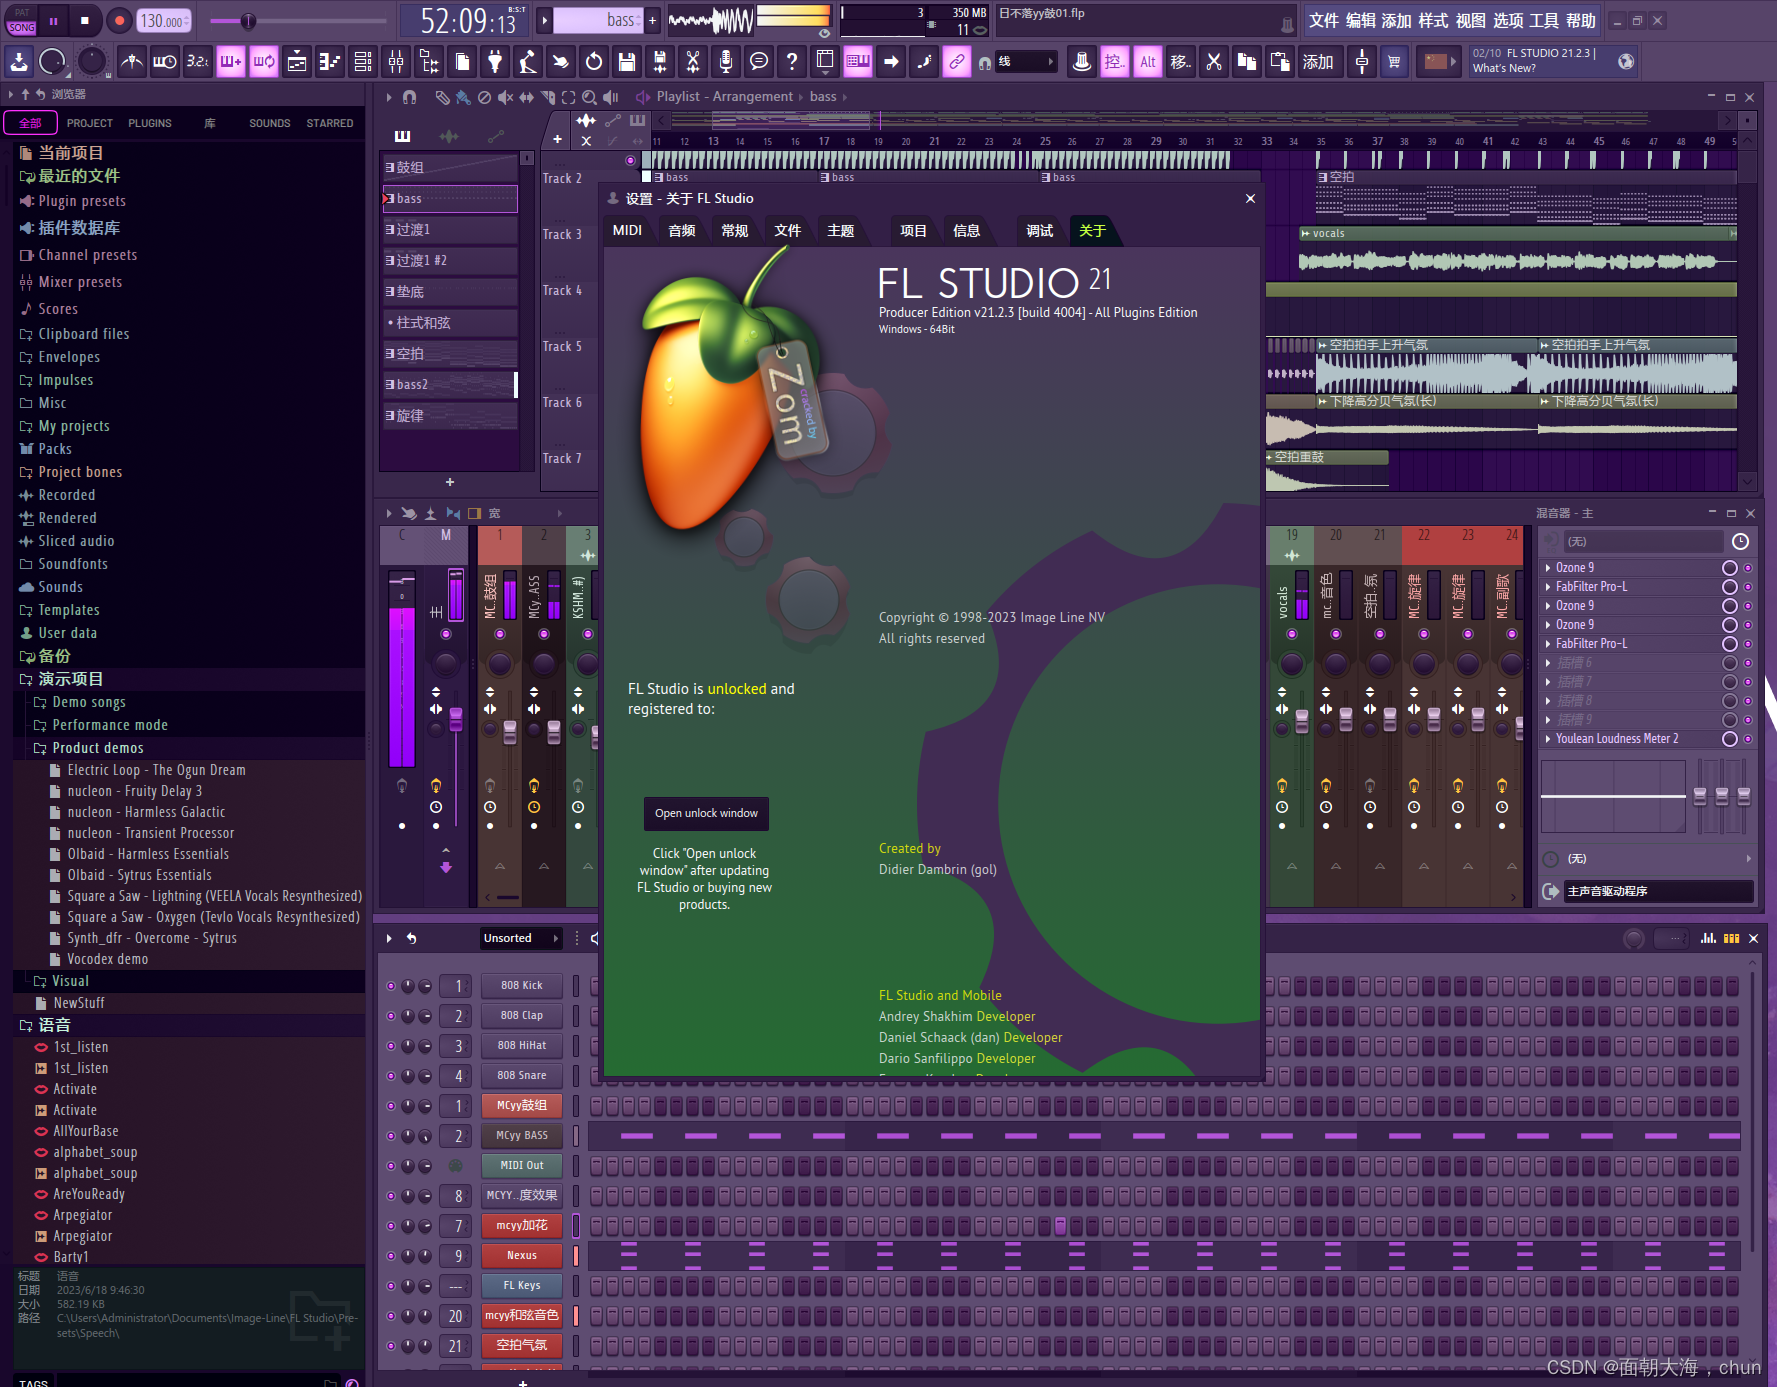Toggle the metronome icon in toolbar
Viewport: 1777px width, 1387px height.
[131, 62]
